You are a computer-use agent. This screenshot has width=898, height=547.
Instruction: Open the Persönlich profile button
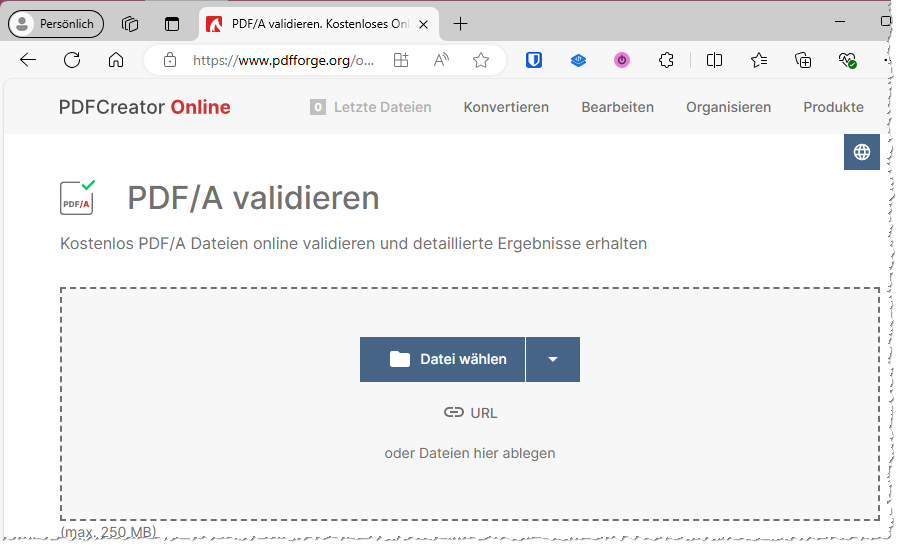coord(56,24)
